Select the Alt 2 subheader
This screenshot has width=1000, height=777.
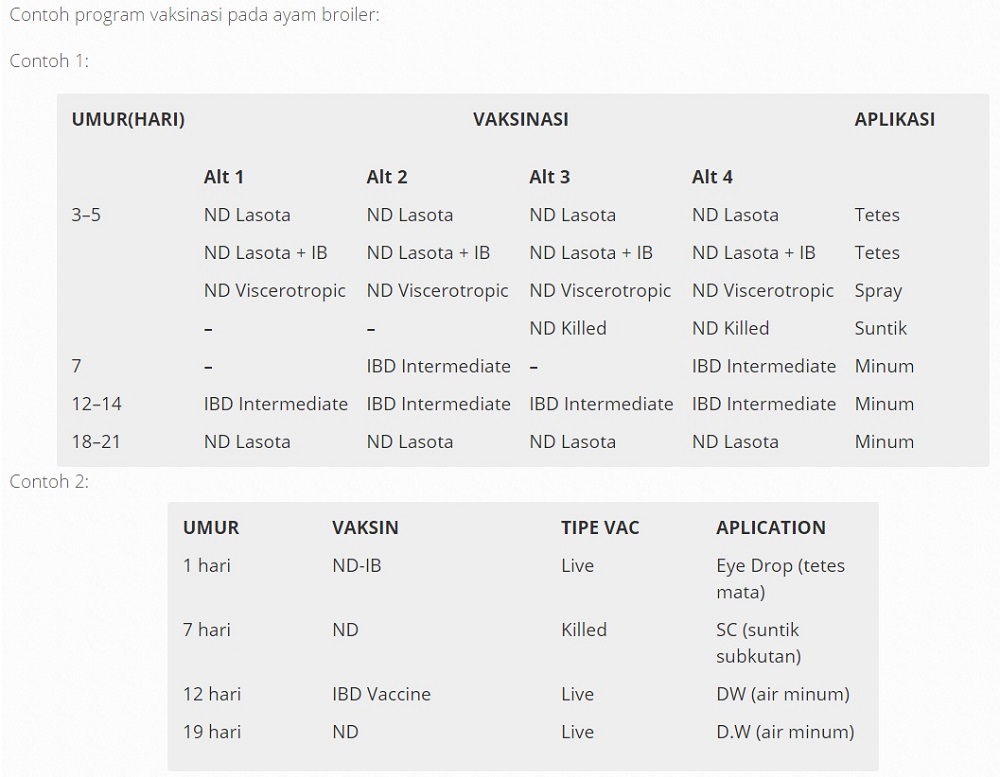tap(386, 177)
